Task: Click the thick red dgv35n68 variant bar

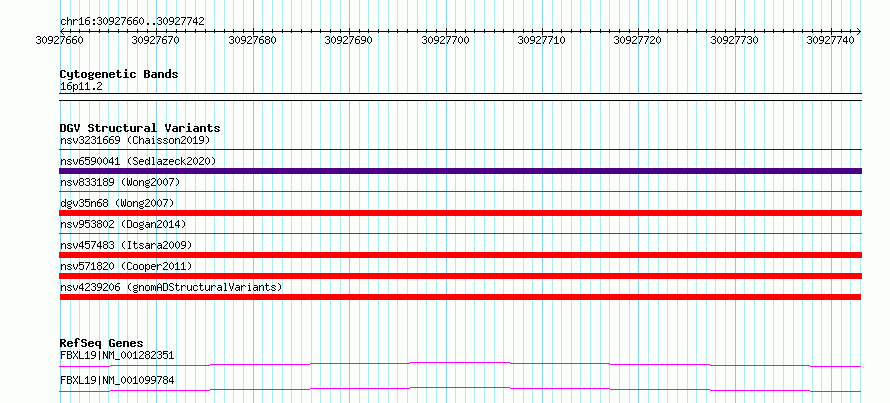Action: coord(461,213)
